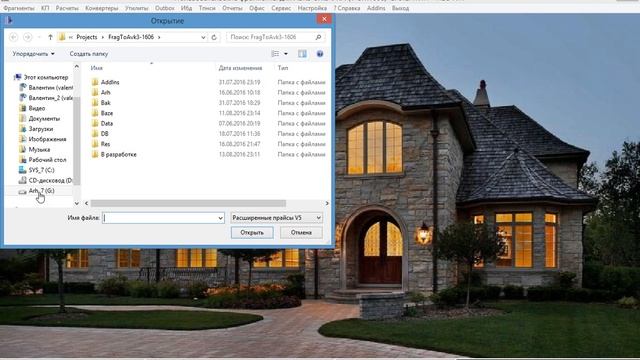Screen dimensions: 640x360
Task: Click the chevron after Projects breadcrumb
Action: [102, 37]
